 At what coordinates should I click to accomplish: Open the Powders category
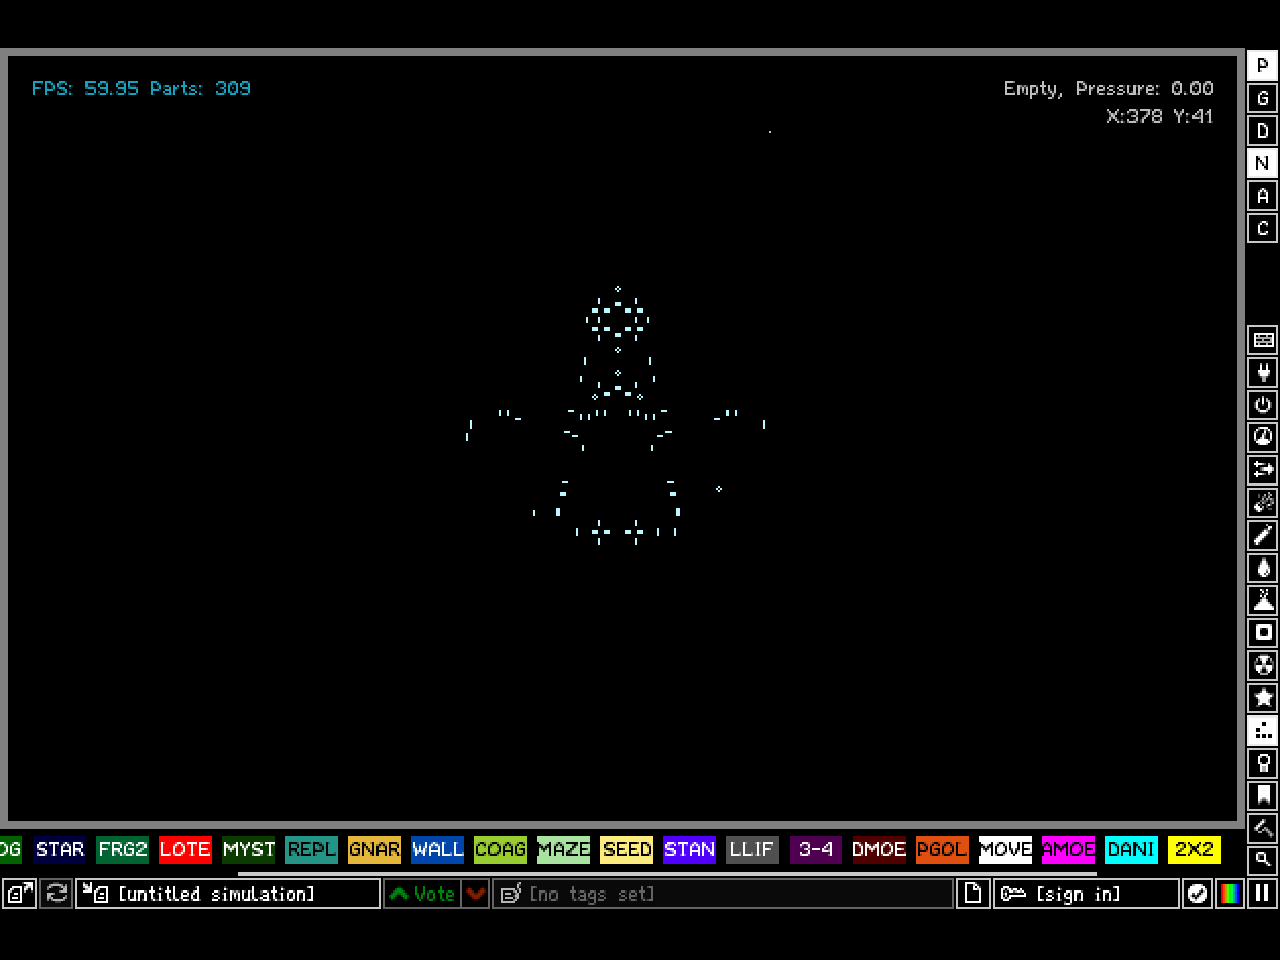click(x=1263, y=600)
